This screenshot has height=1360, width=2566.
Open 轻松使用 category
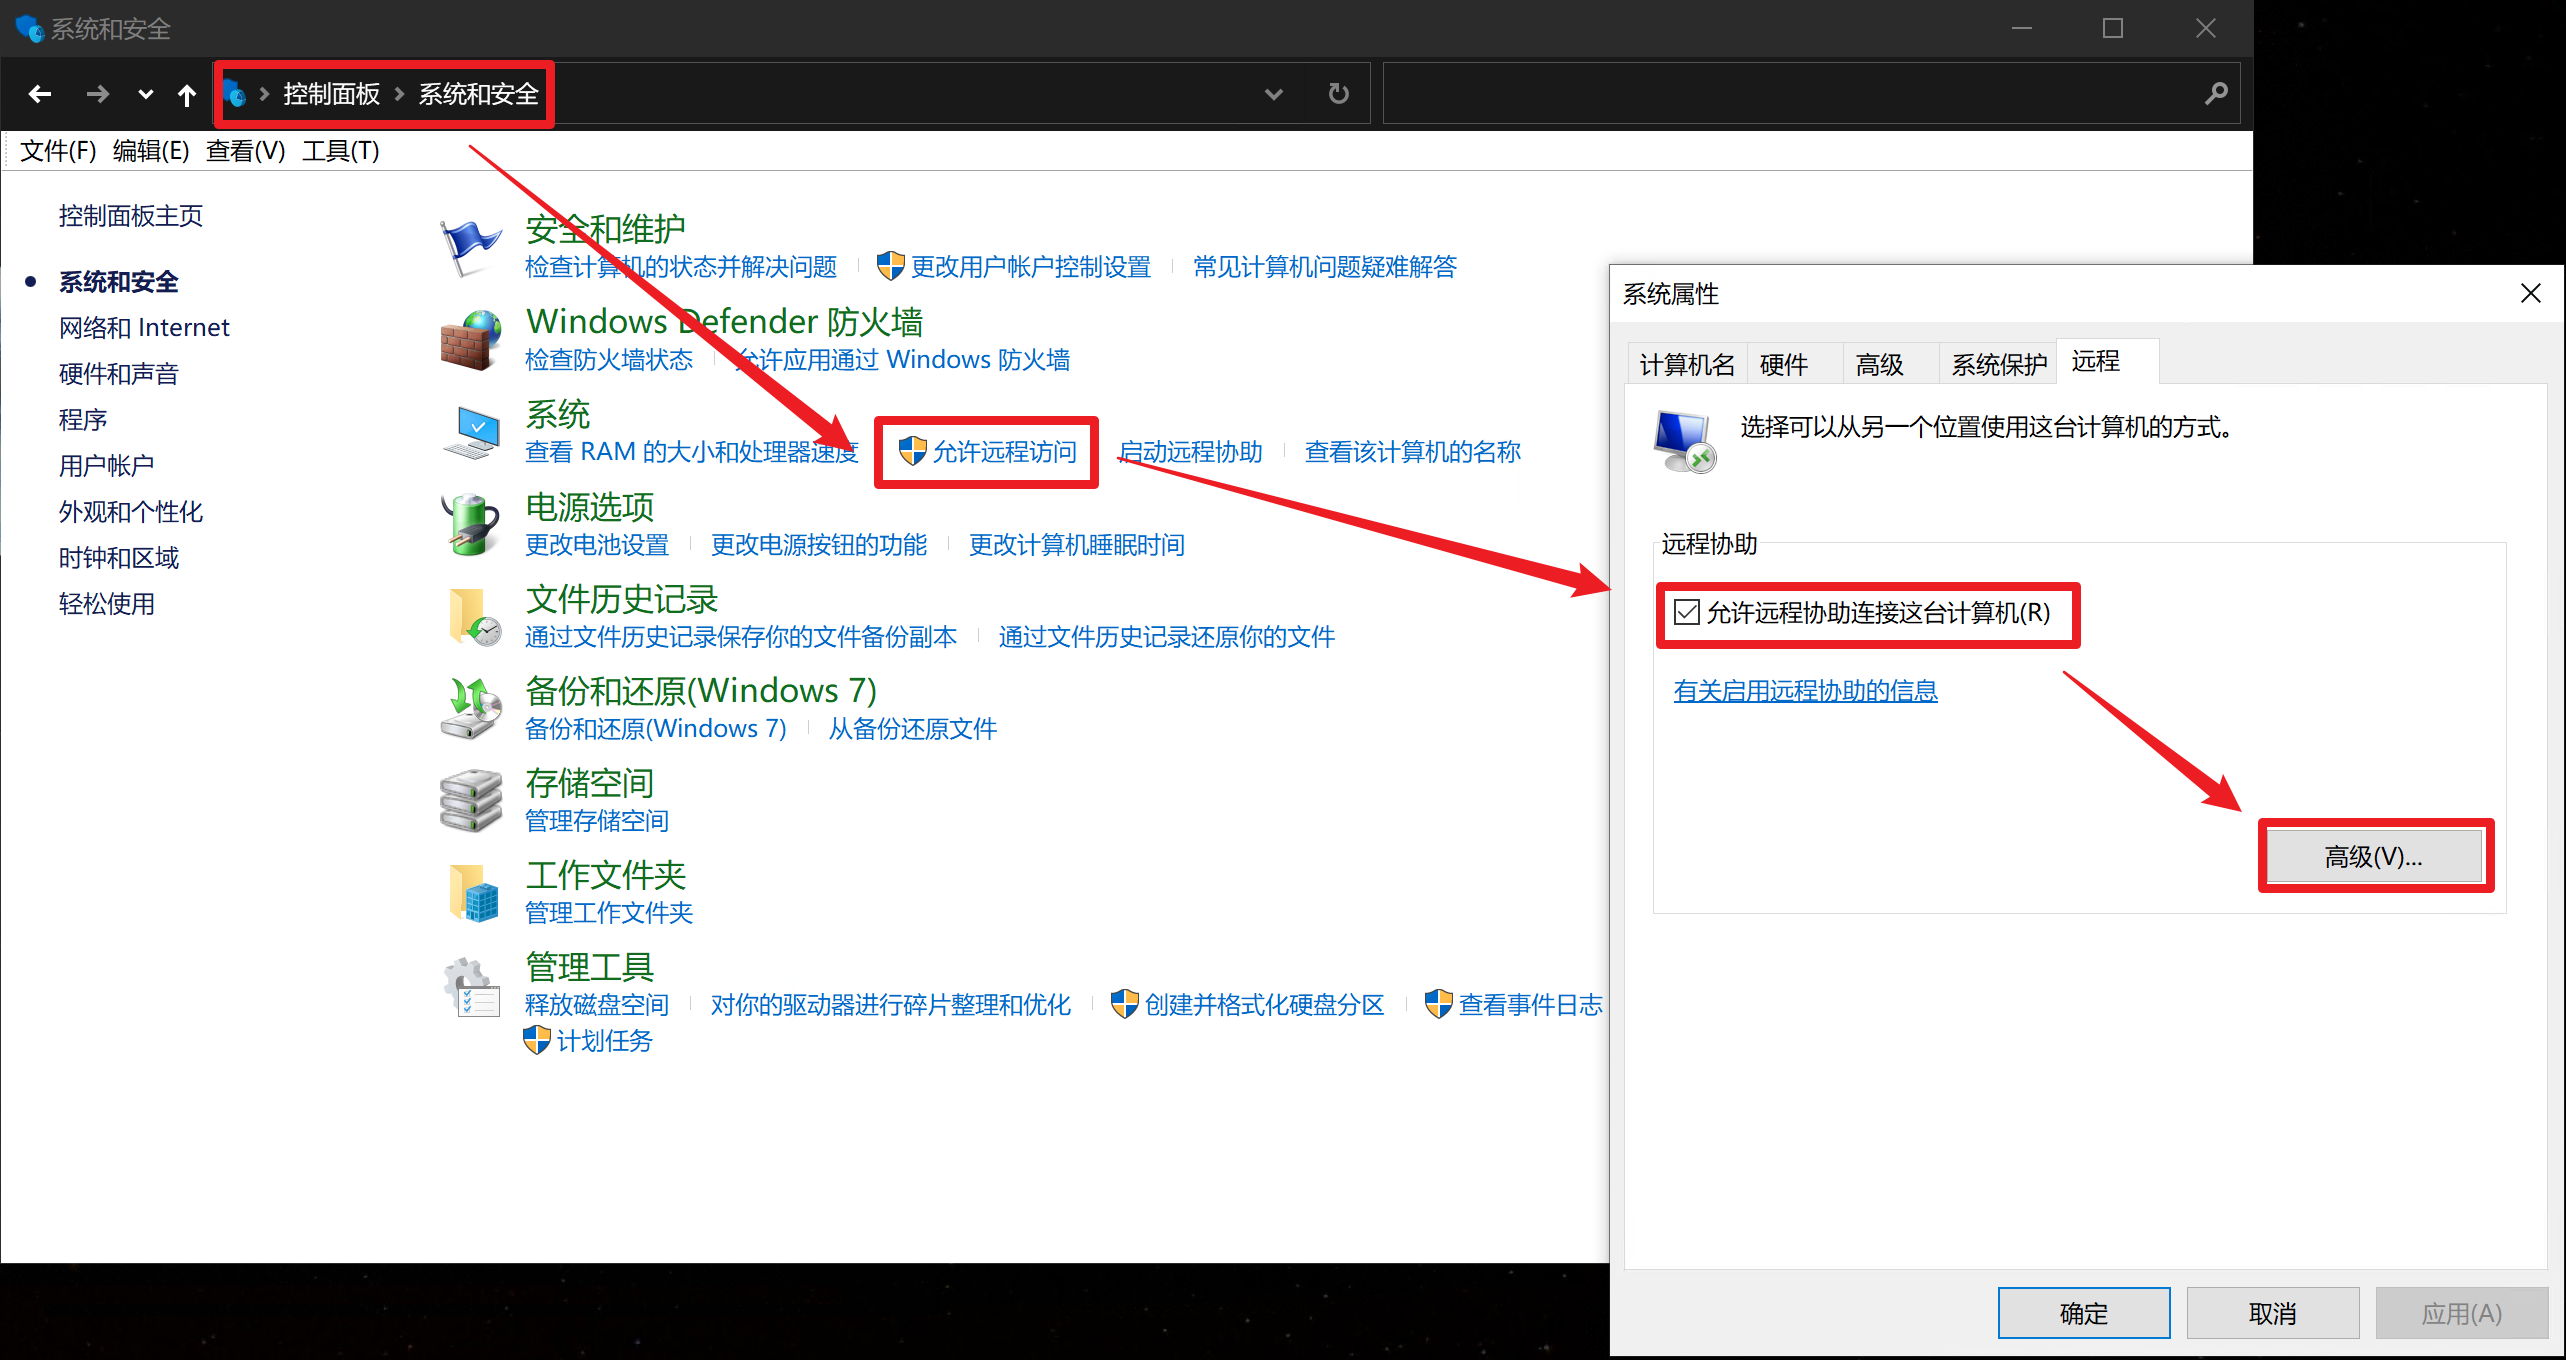[107, 604]
